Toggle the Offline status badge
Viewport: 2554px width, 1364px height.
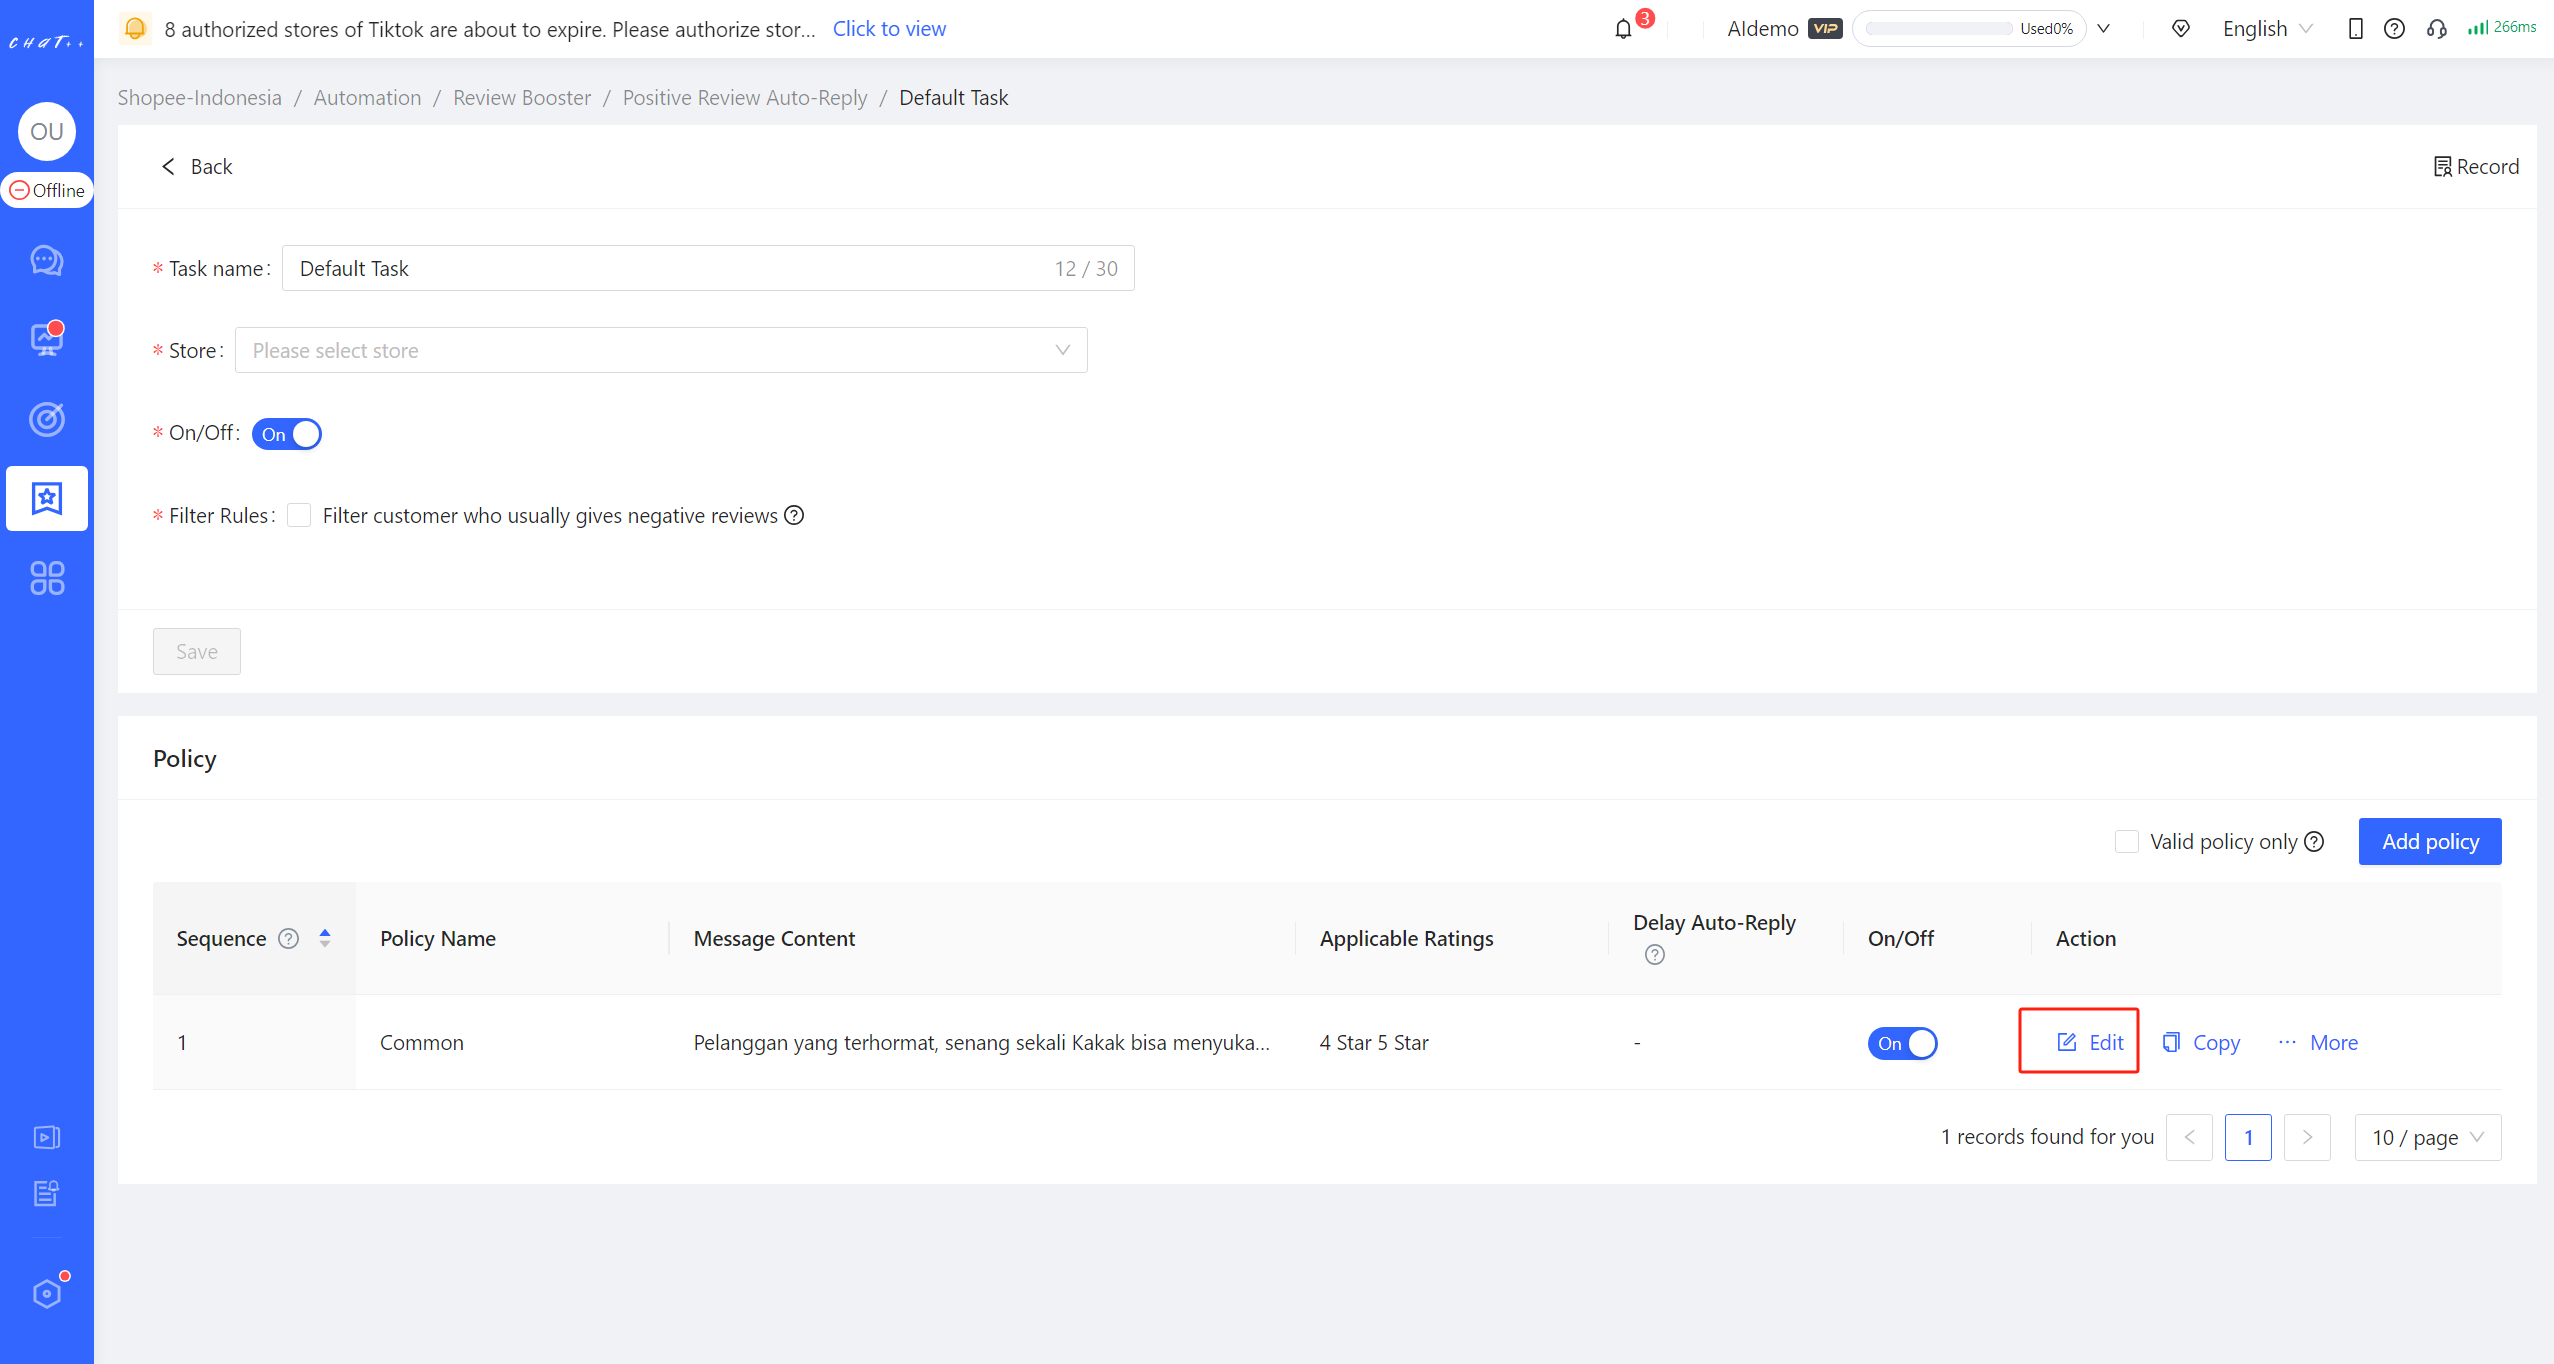(x=46, y=190)
